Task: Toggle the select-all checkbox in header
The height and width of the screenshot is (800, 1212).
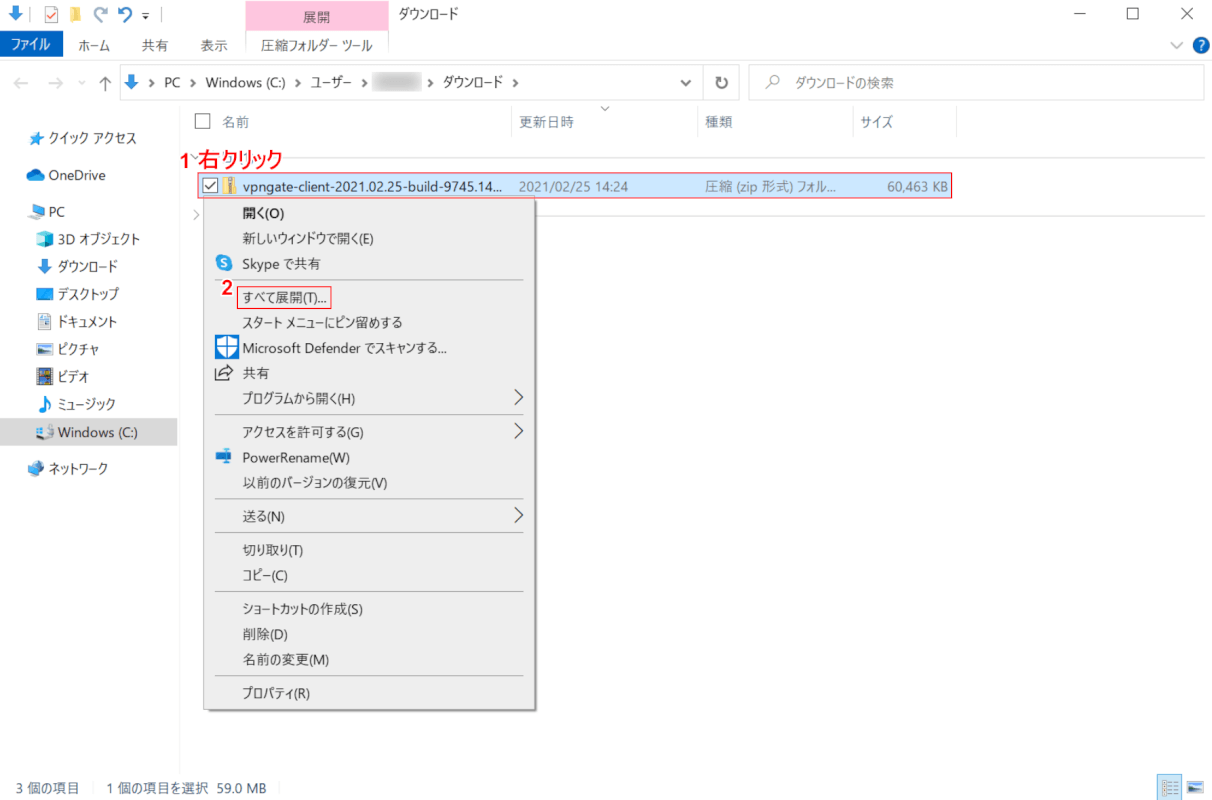Action: coord(203,122)
